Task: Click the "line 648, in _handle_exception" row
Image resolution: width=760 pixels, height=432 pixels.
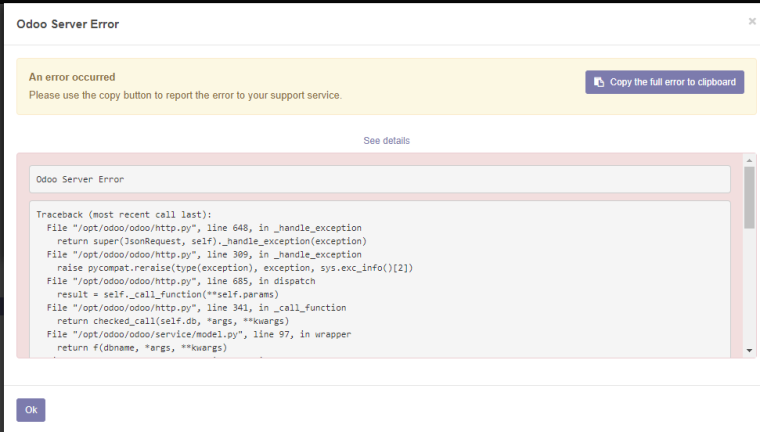Action: point(204,228)
